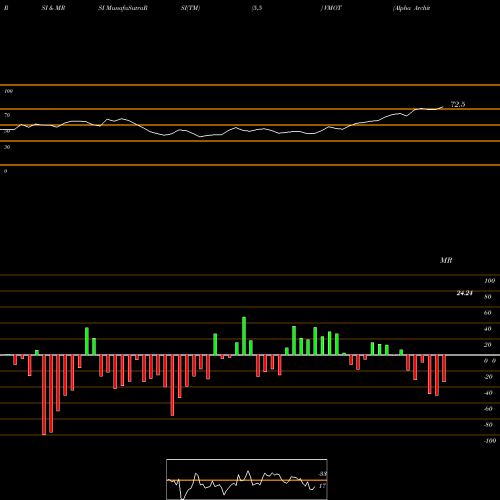Click the -60 label on MR axis
The height and width of the screenshot is (500, 500).
point(488,409)
